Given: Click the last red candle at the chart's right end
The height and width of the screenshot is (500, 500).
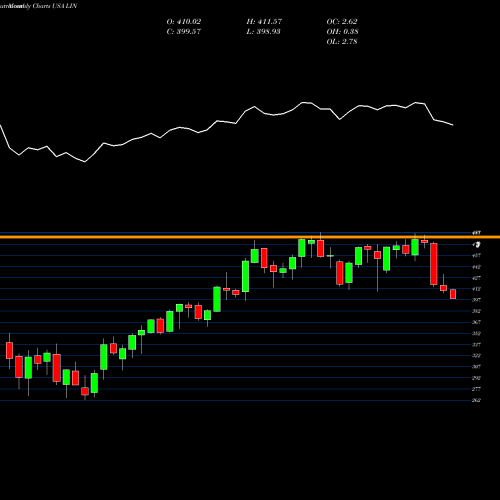Looking at the screenshot, I should click(453, 294).
